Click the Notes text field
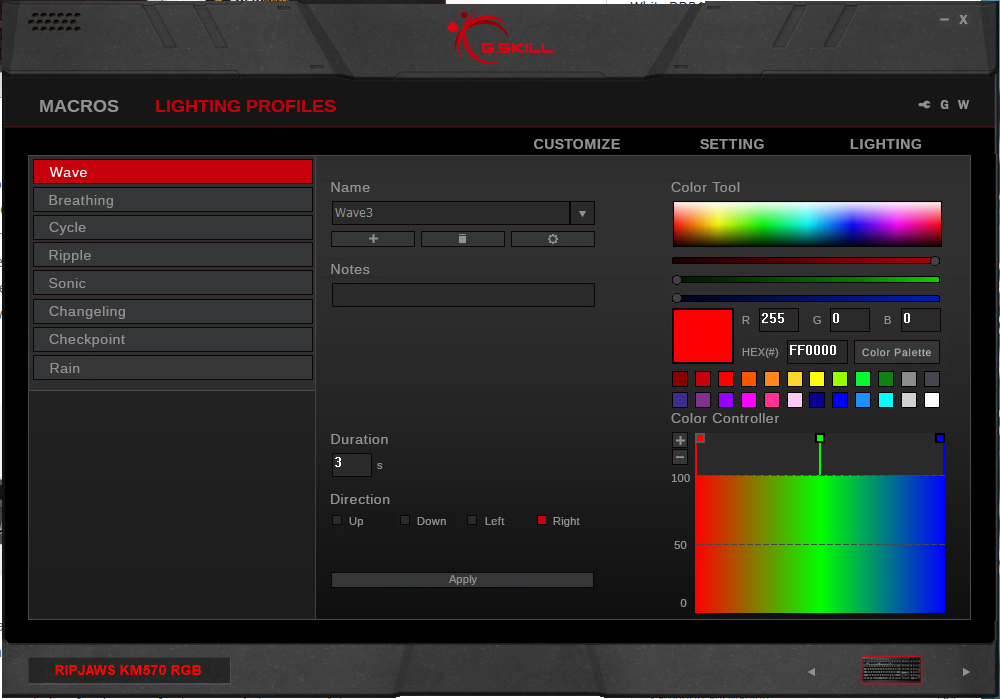This screenshot has width=1000, height=699. click(x=463, y=295)
